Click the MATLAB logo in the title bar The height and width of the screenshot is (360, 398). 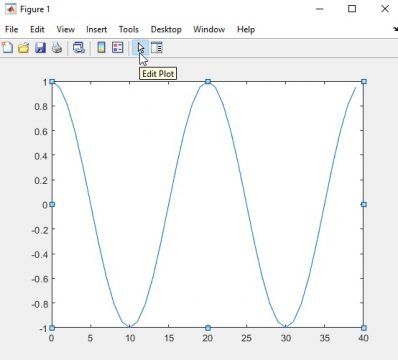click(10, 9)
